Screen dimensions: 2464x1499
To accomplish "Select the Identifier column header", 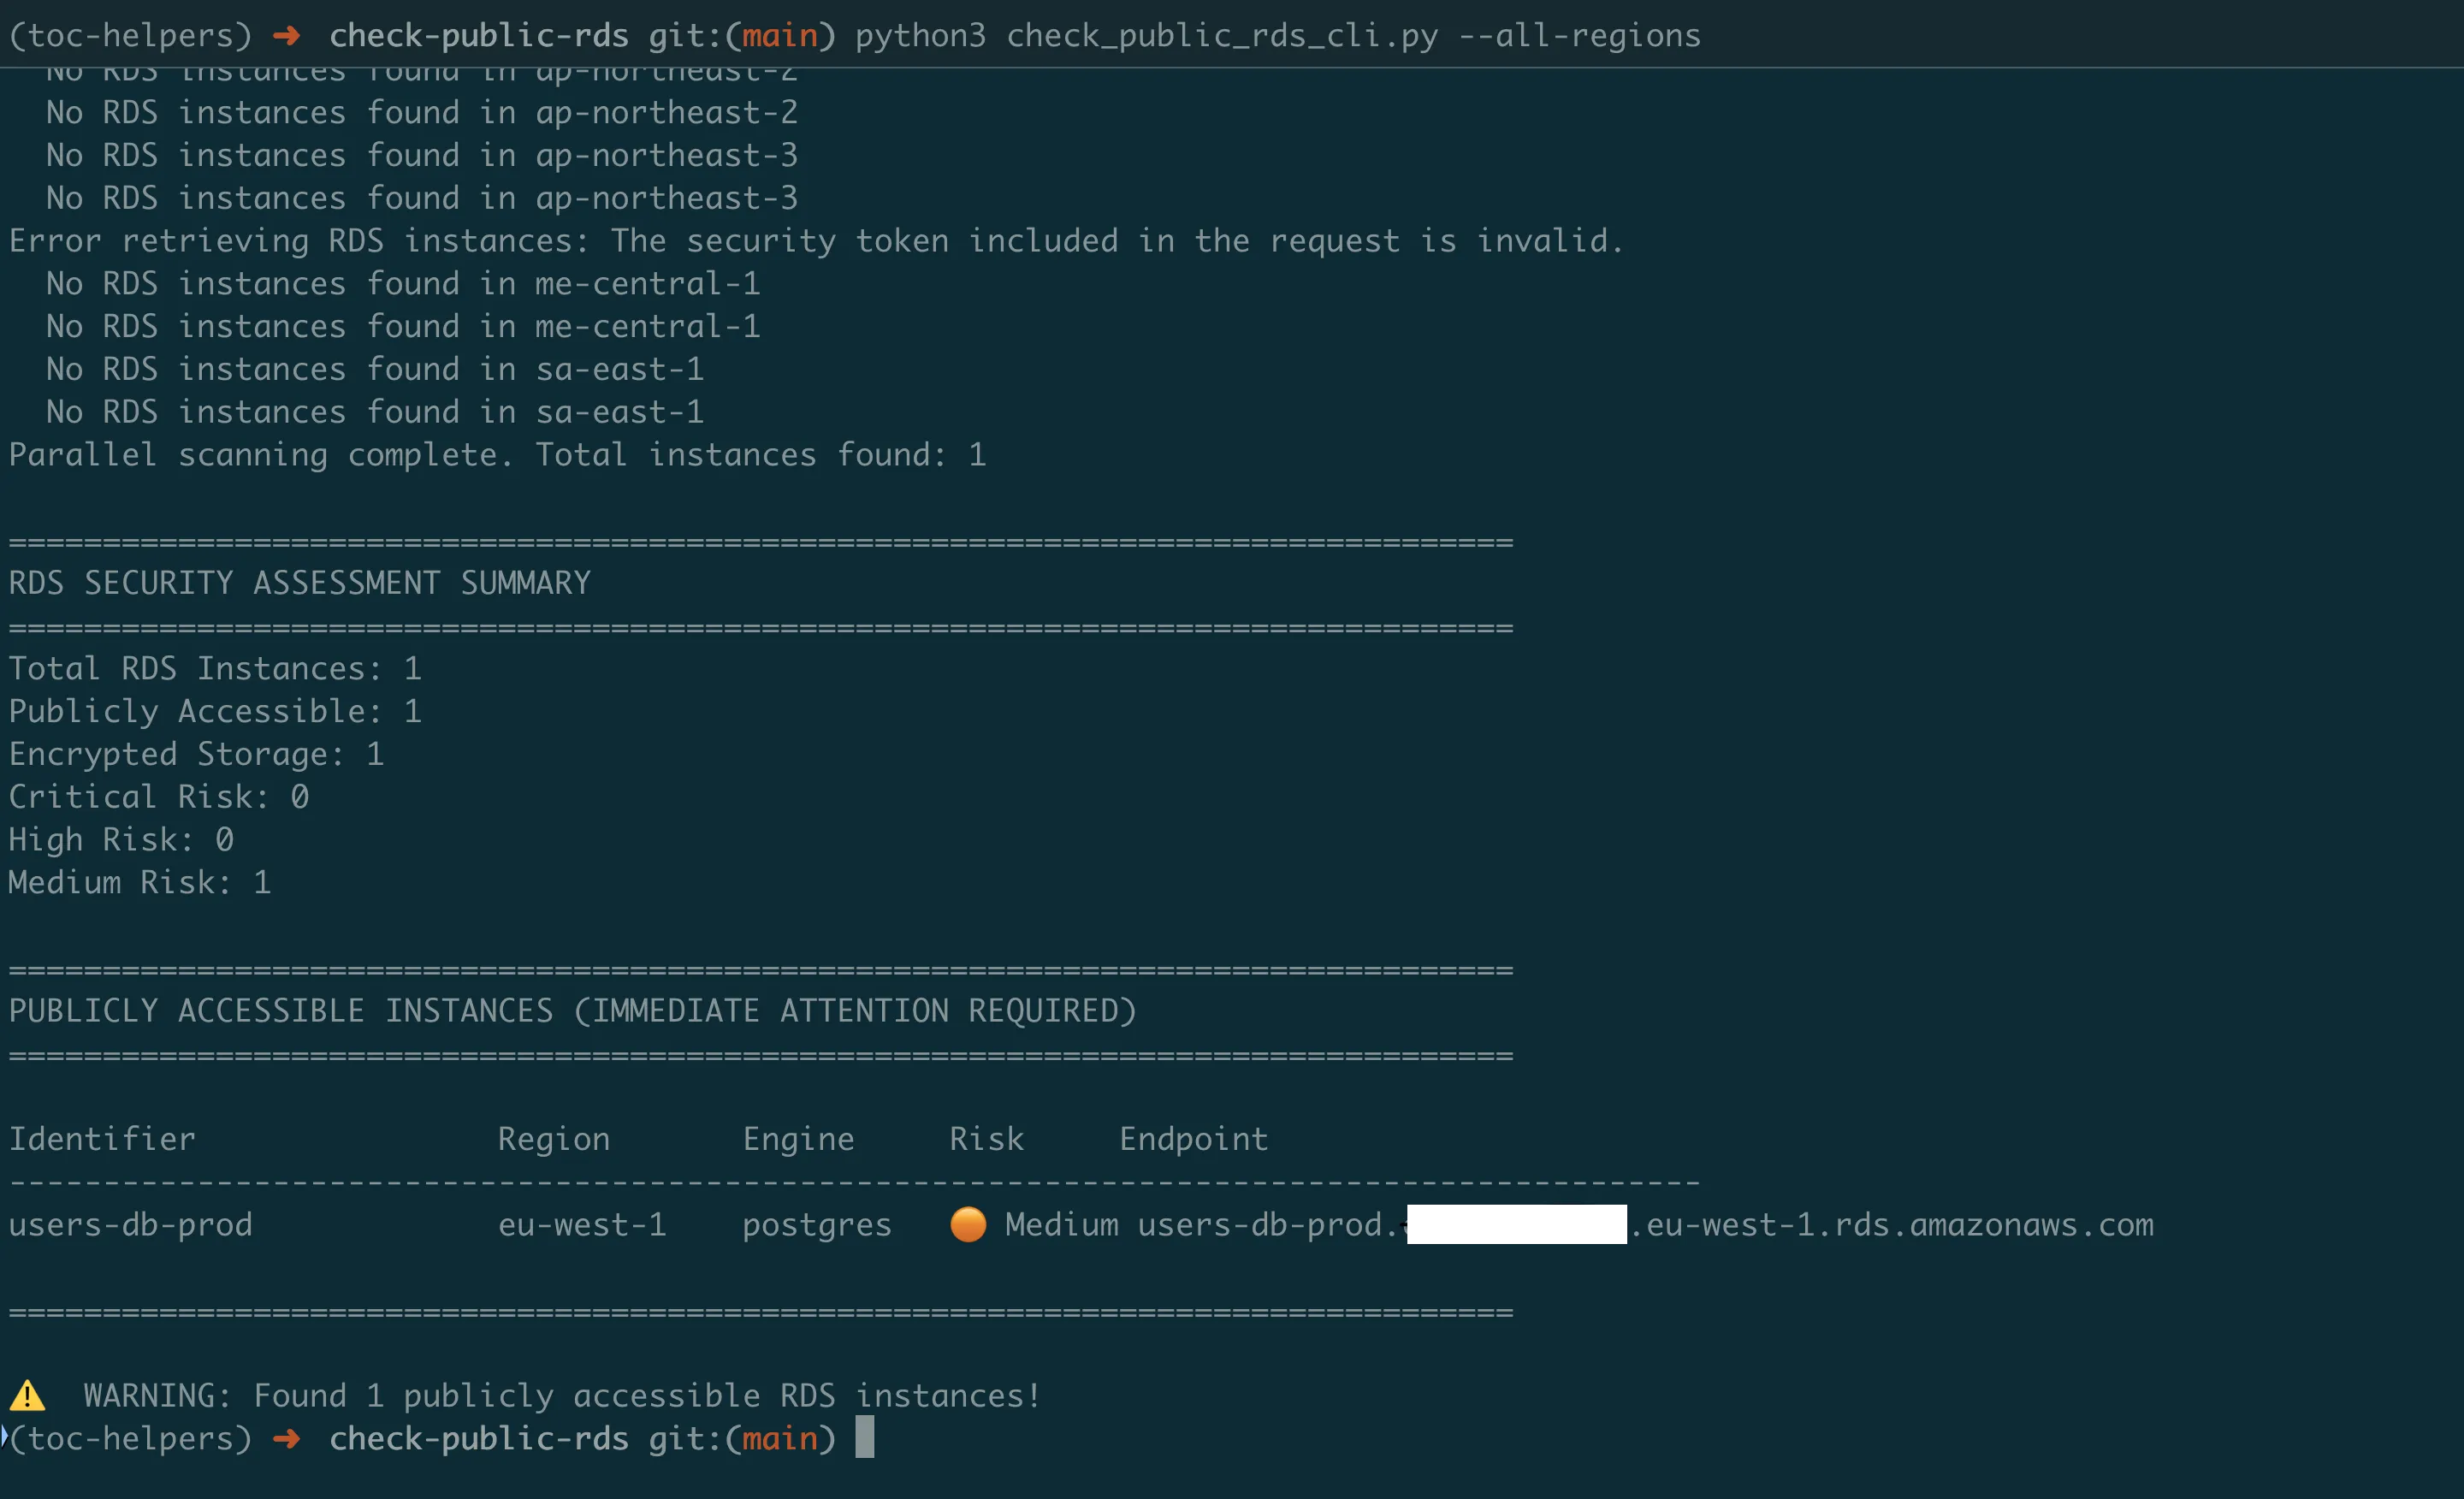I will tap(102, 1139).
